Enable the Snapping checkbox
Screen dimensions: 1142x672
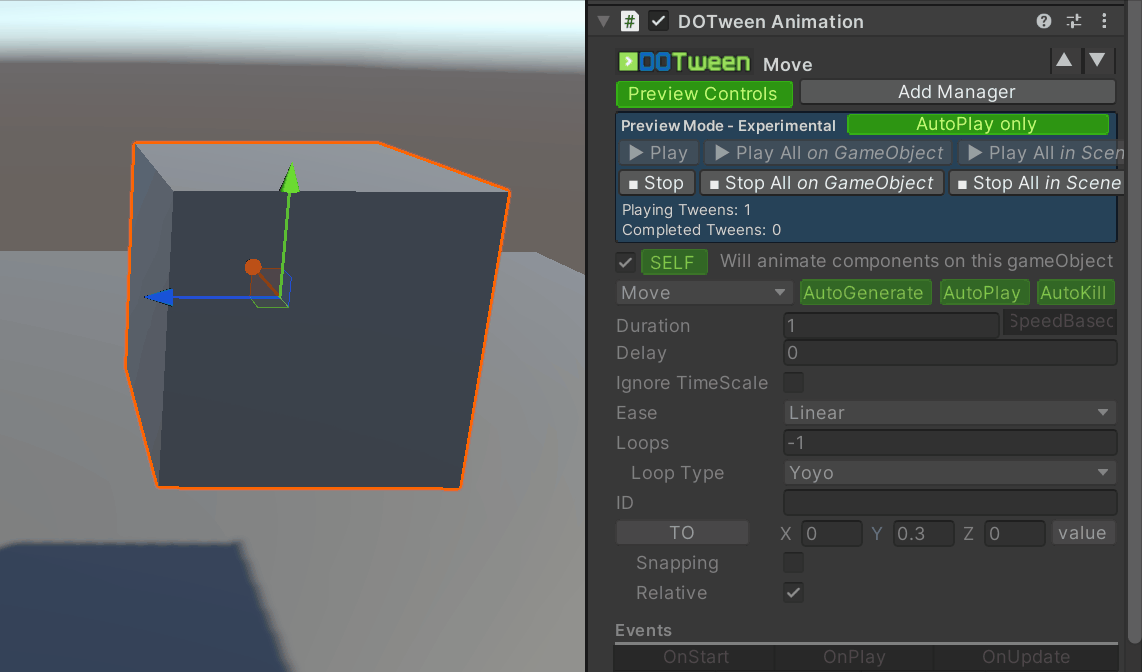click(x=793, y=563)
